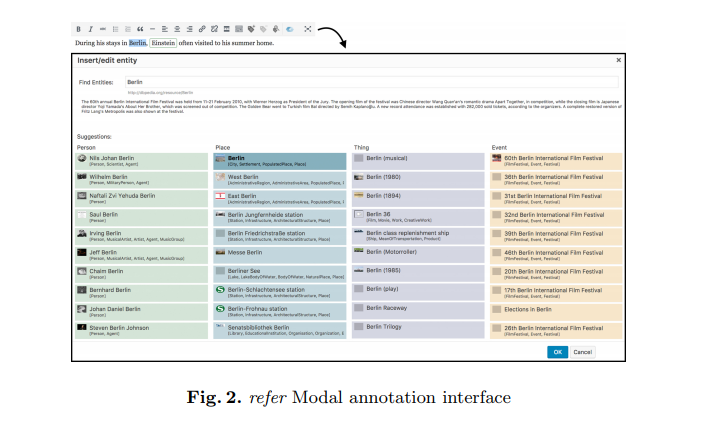
Task: Align text right
Action: pos(189,29)
